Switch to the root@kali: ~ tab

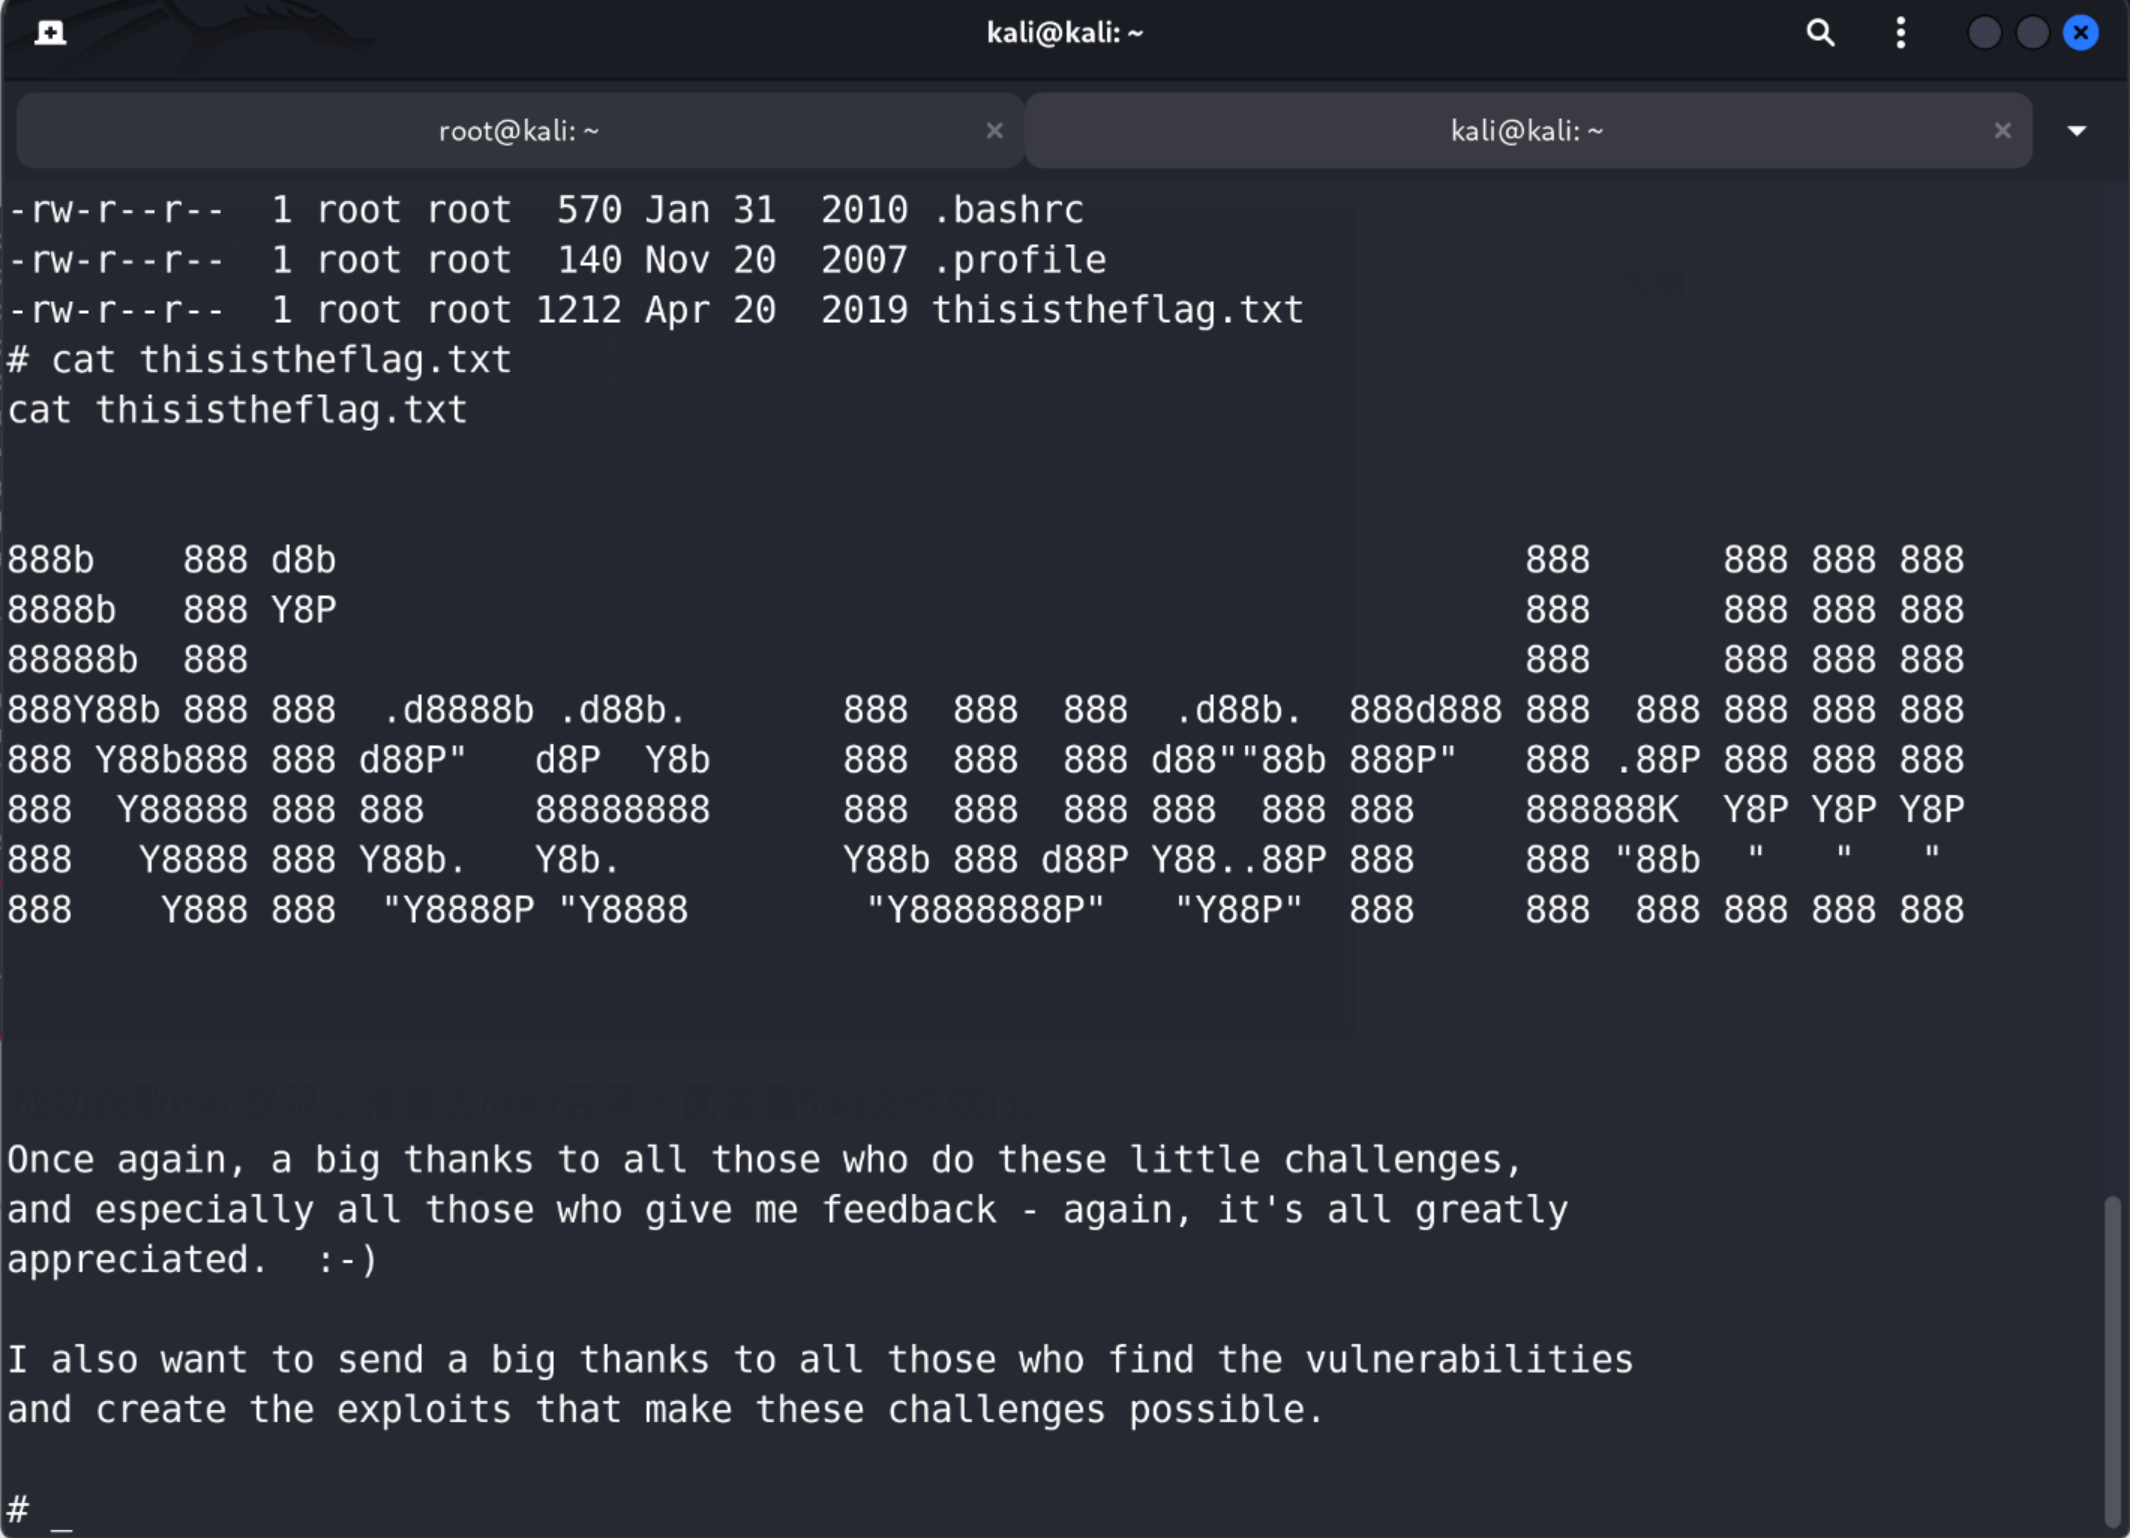pos(519,131)
